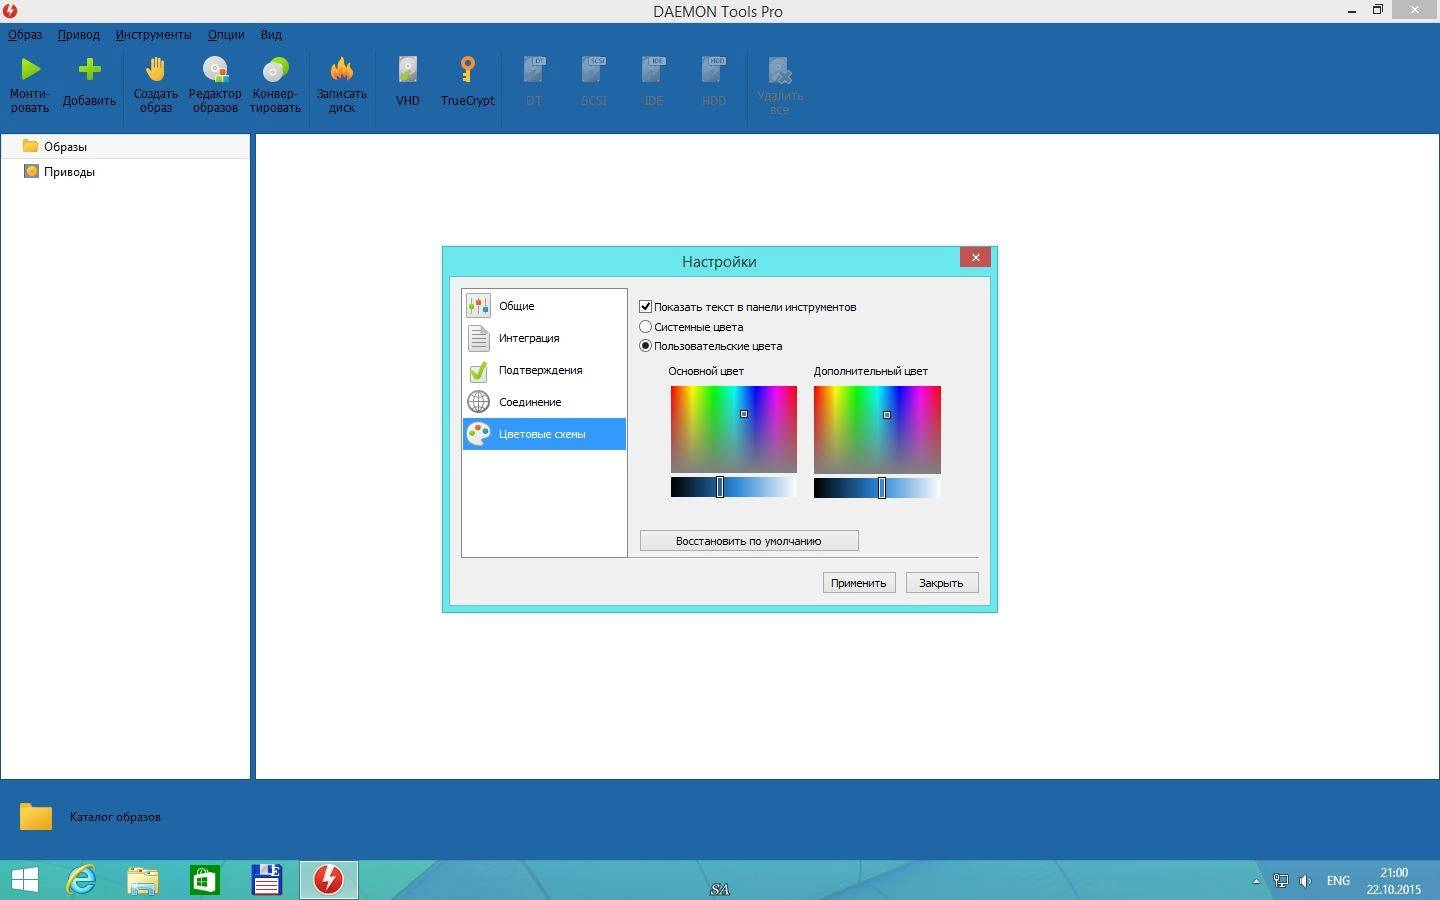Click the Convert (Конвертировать) icon
This screenshot has width=1440, height=900.
(275, 69)
